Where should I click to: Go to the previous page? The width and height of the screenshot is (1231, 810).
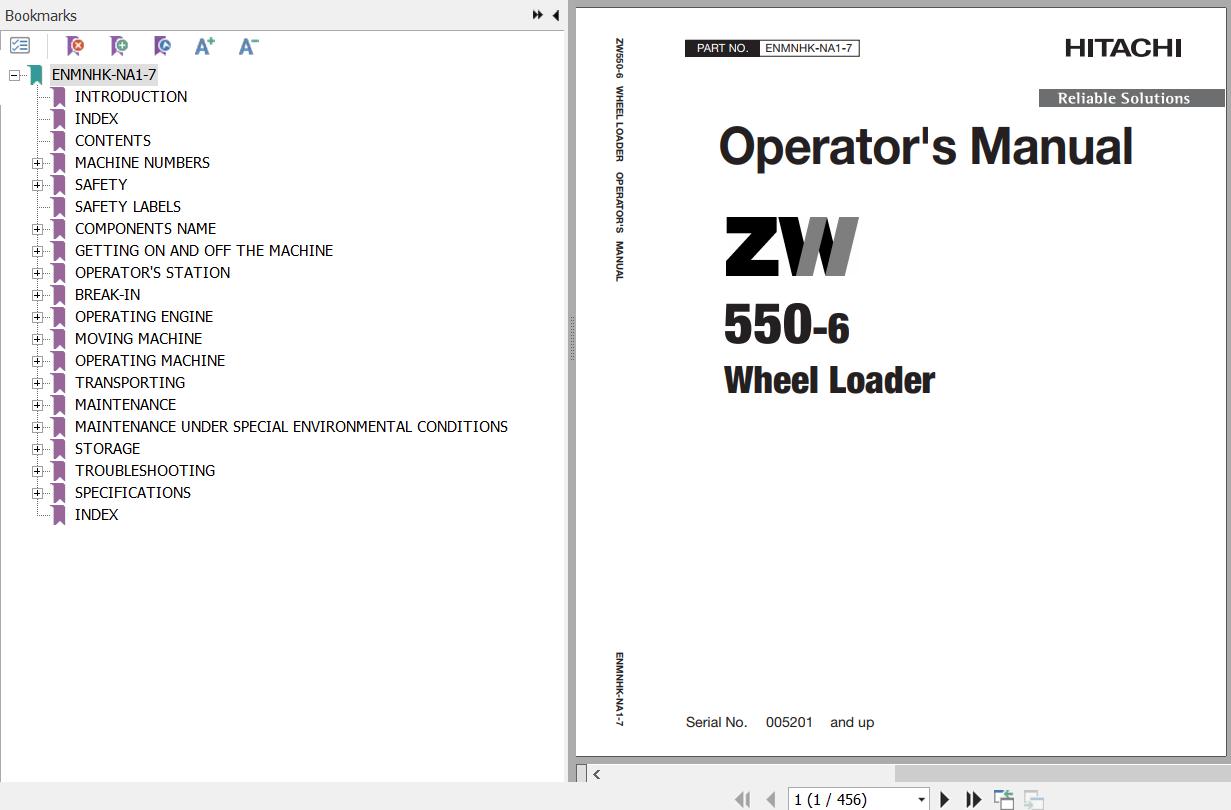(771, 799)
